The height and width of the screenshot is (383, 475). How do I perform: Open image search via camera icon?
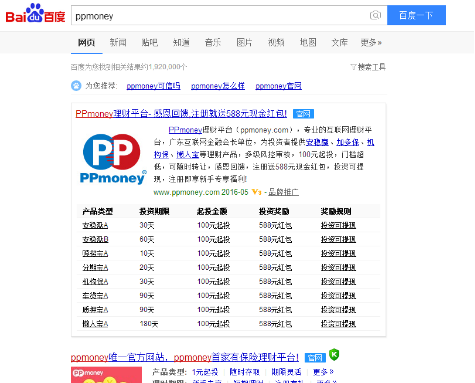(375, 15)
